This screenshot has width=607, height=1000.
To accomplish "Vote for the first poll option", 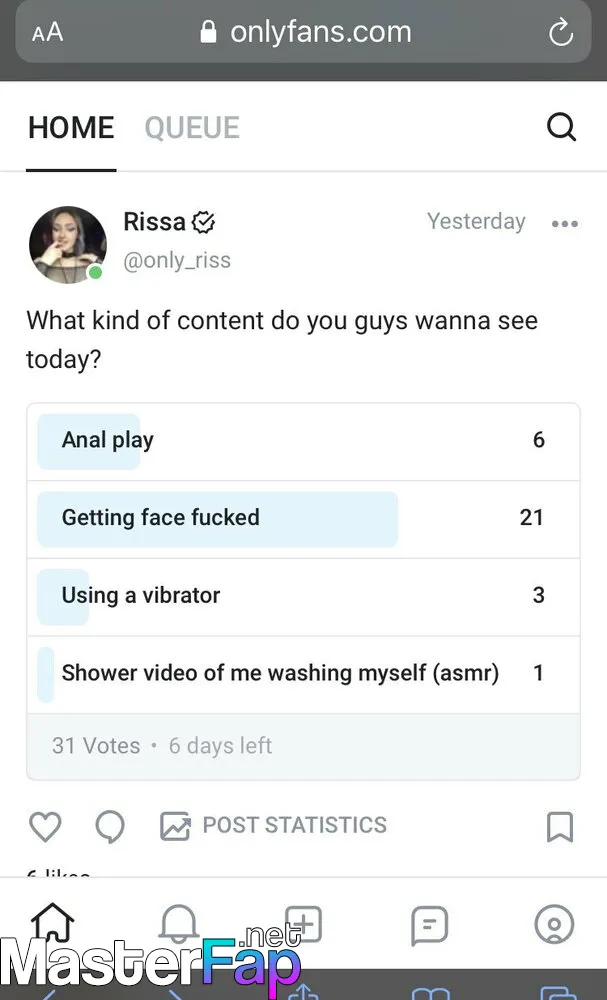I will 304,441.
